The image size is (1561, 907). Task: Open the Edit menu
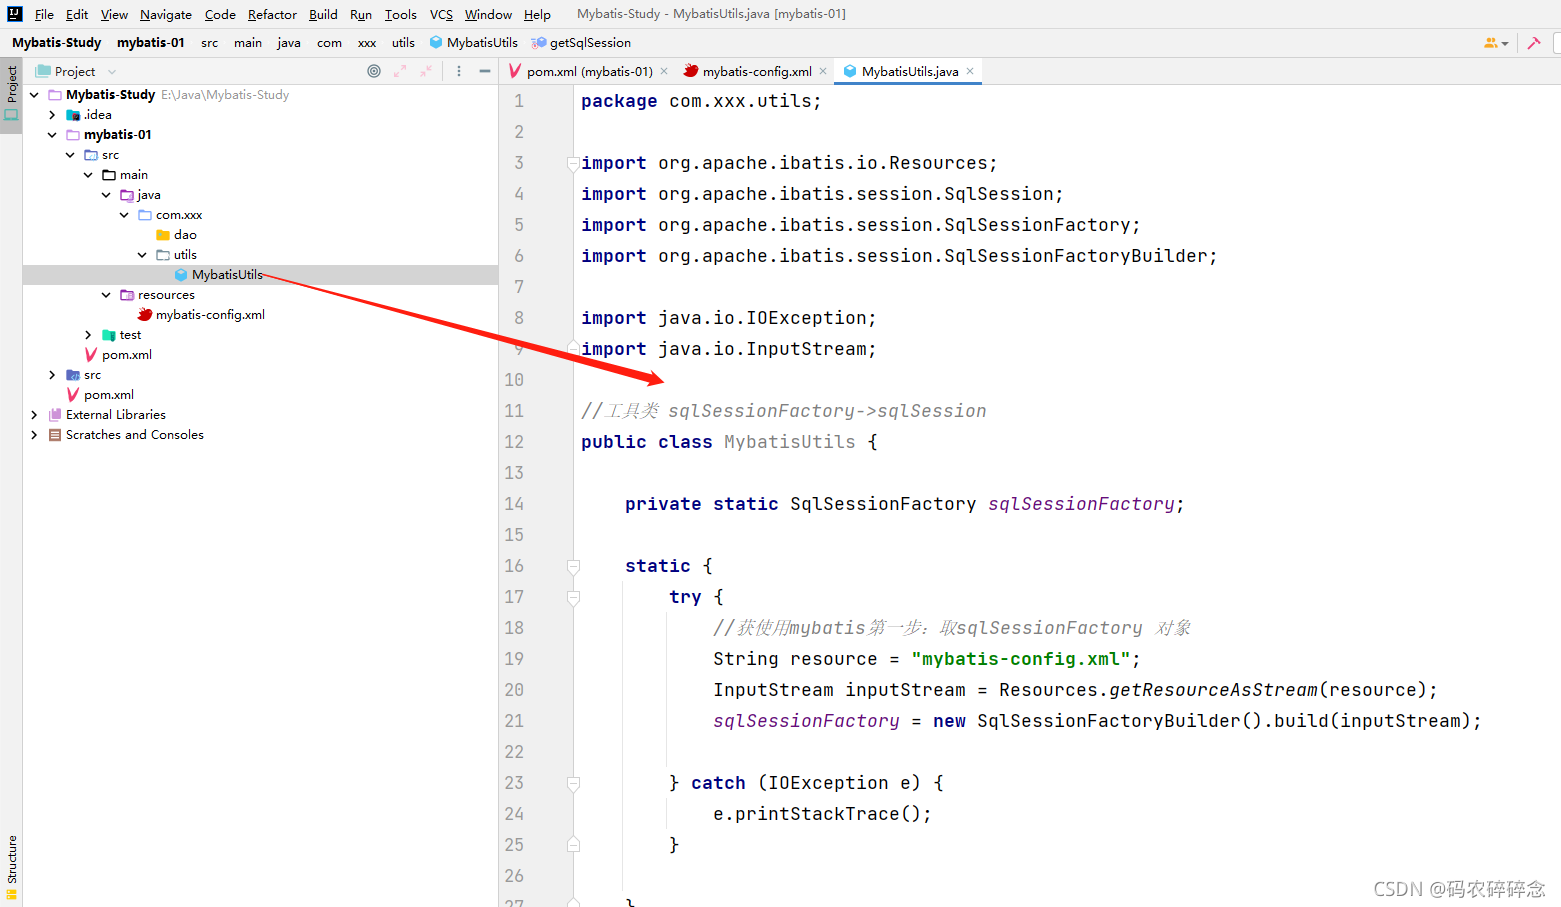pyautogui.click(x=77, y=14)
